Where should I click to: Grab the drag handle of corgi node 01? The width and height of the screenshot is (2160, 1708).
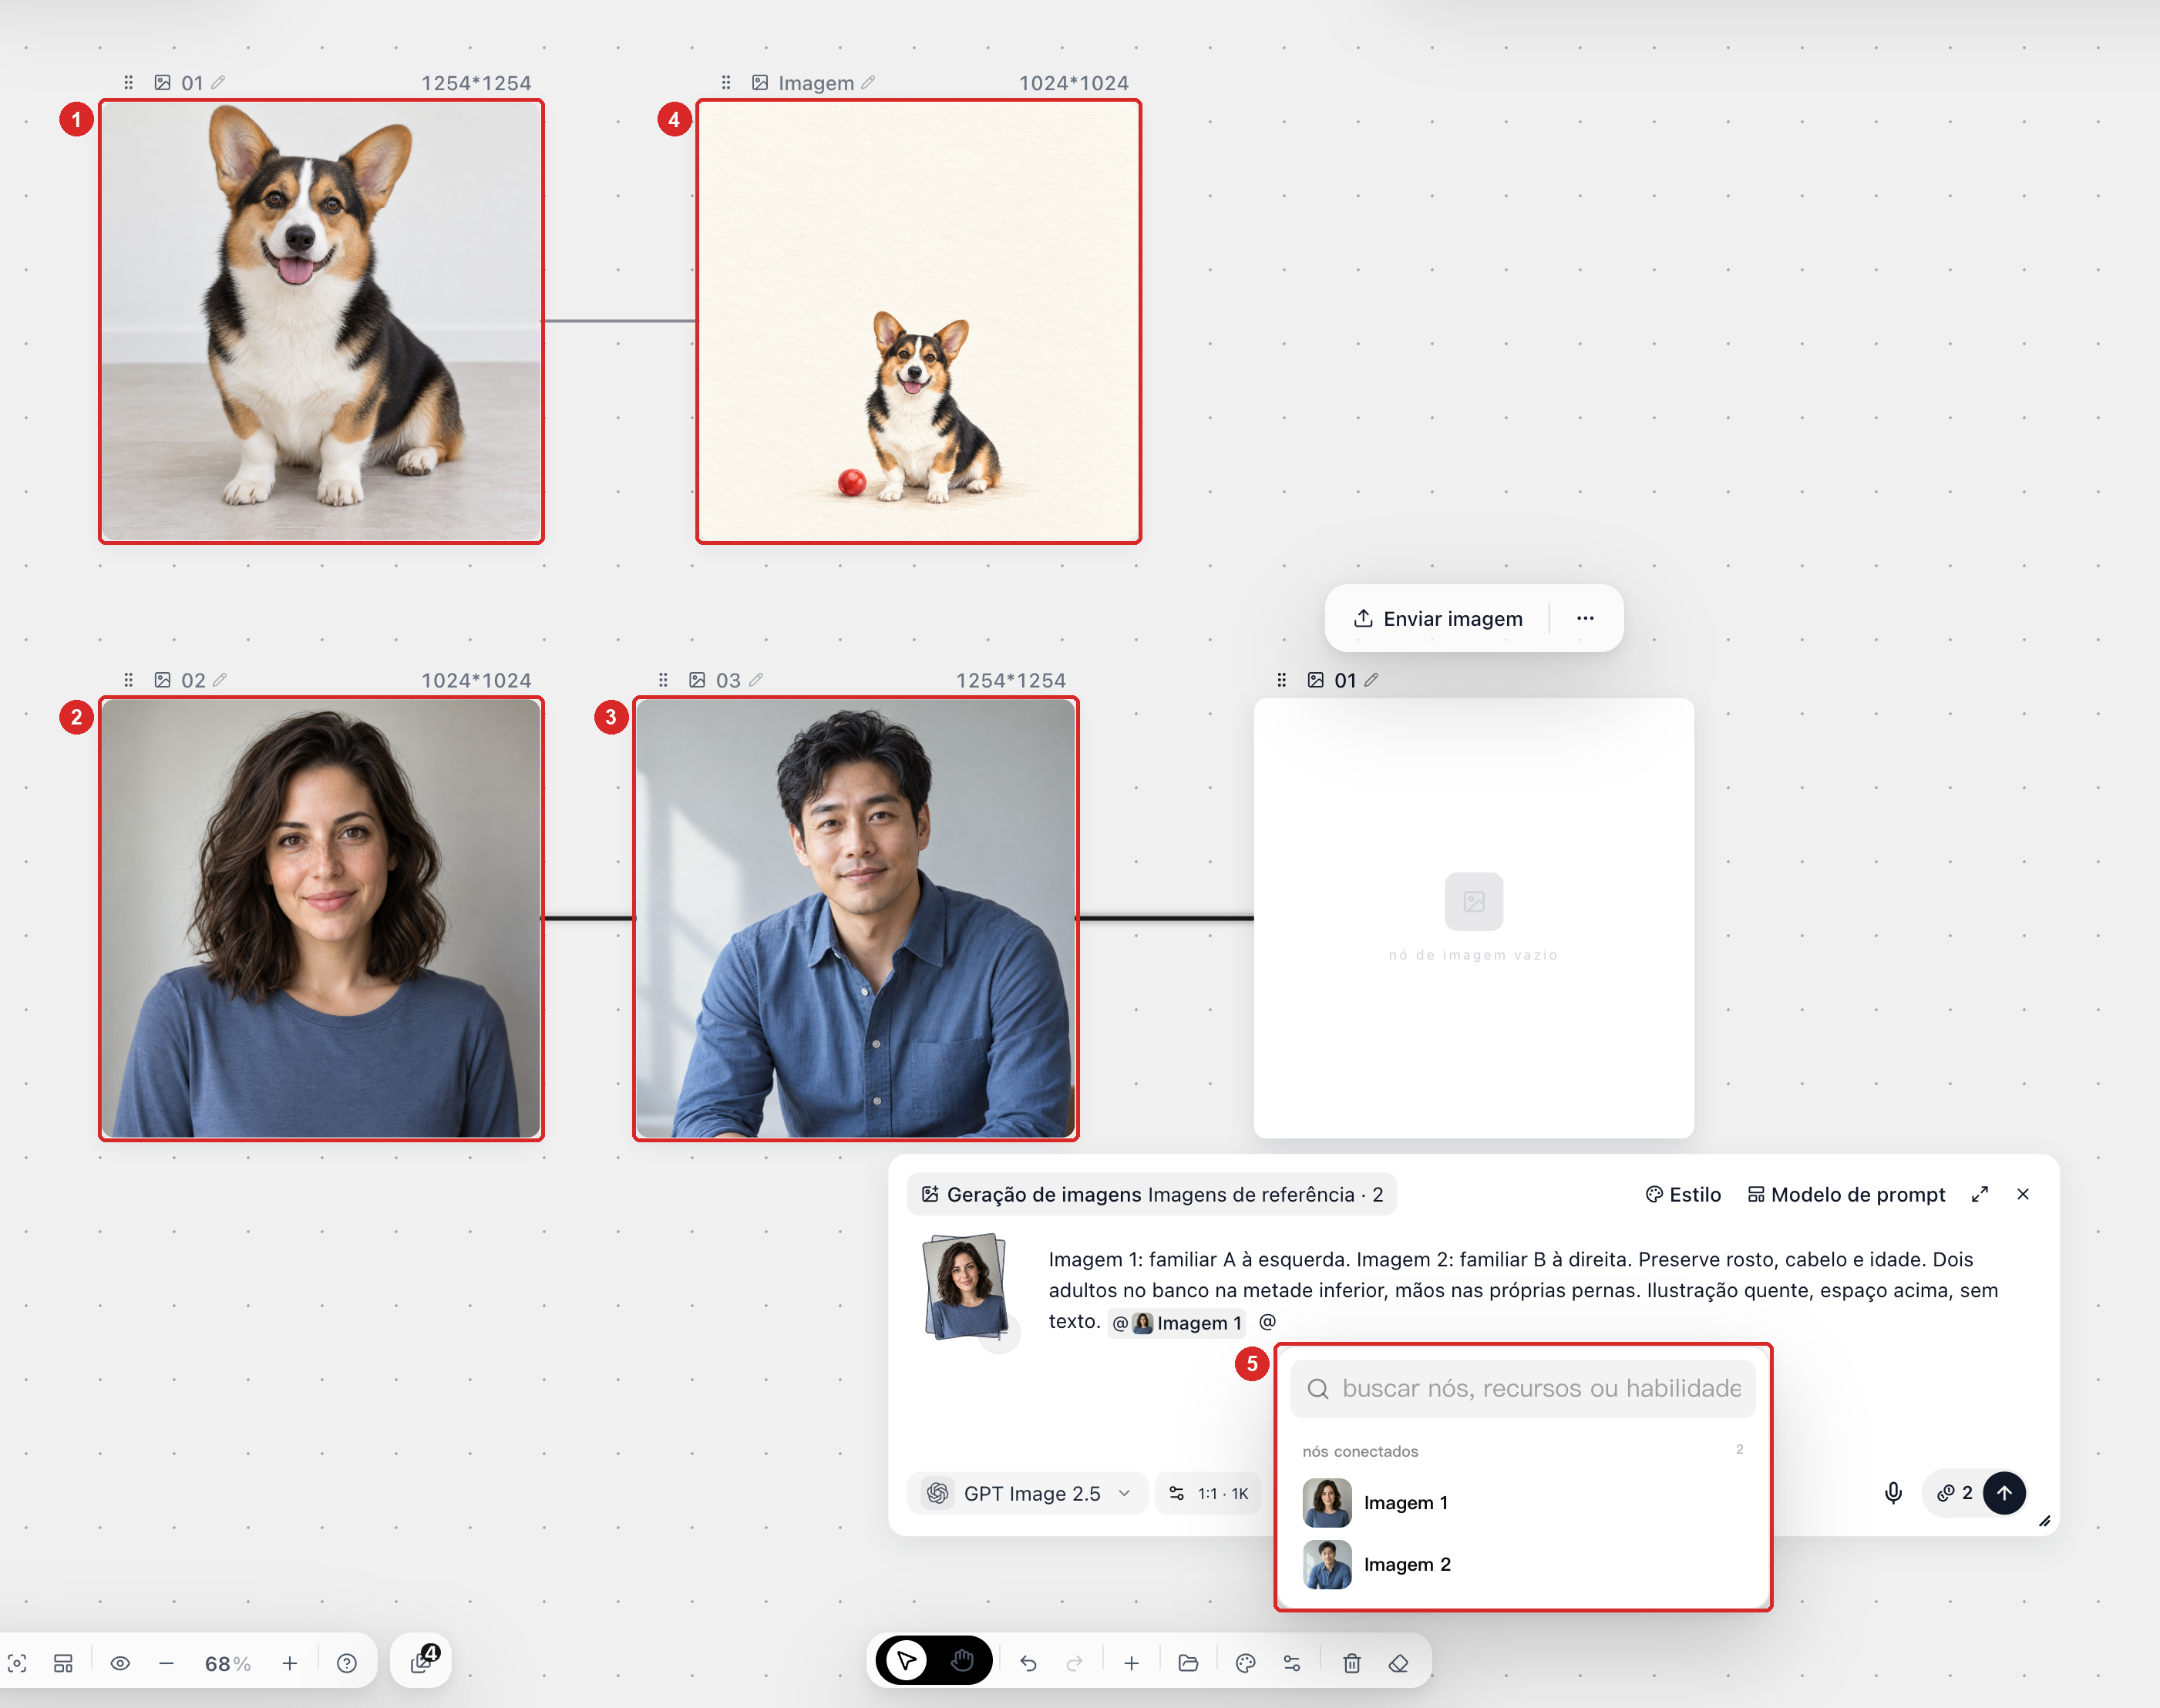tap(128, 82)
